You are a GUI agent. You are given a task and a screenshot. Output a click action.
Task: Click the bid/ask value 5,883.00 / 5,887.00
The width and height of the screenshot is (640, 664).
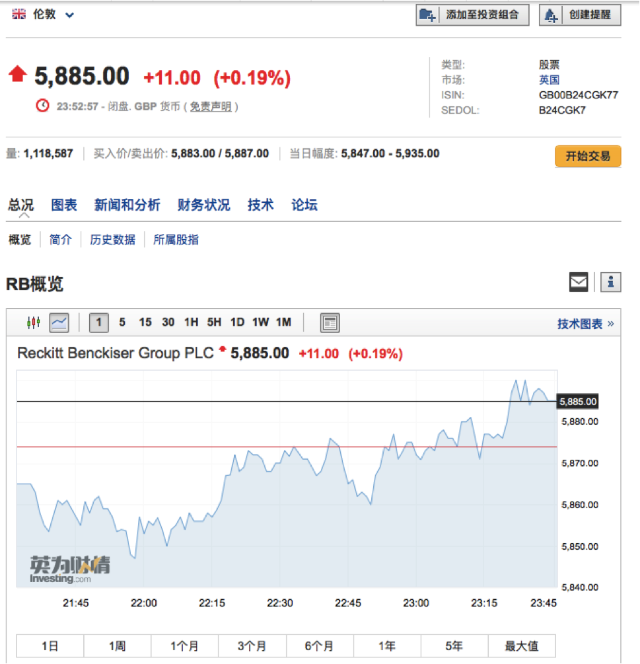click(220, 153)
